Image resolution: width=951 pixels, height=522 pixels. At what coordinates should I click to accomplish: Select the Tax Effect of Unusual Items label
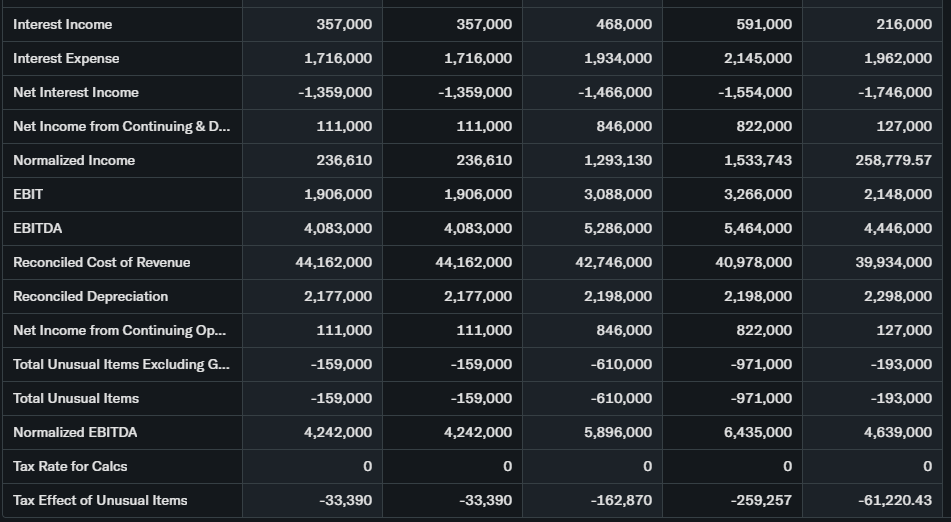100,500
